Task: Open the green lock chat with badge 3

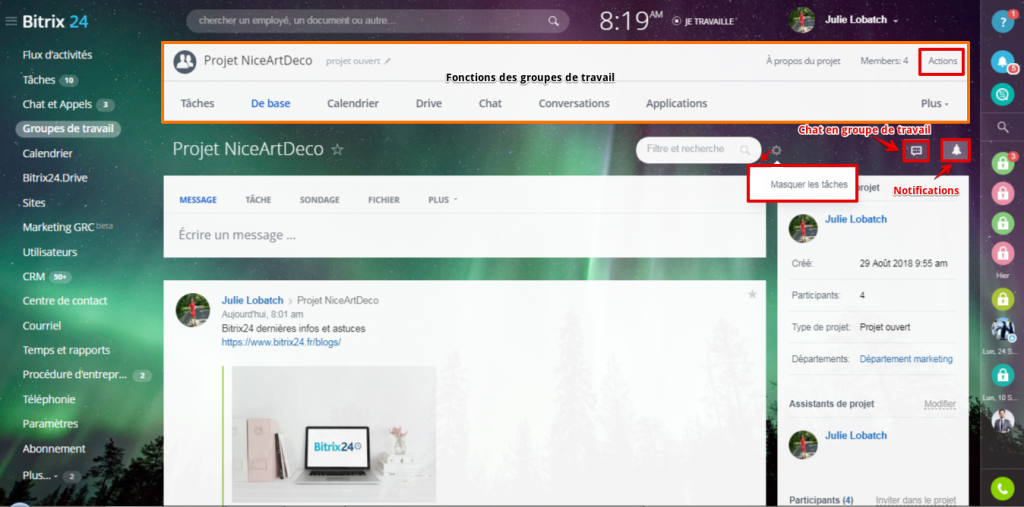Action: pyautogui.click(x=1002, y=163)
